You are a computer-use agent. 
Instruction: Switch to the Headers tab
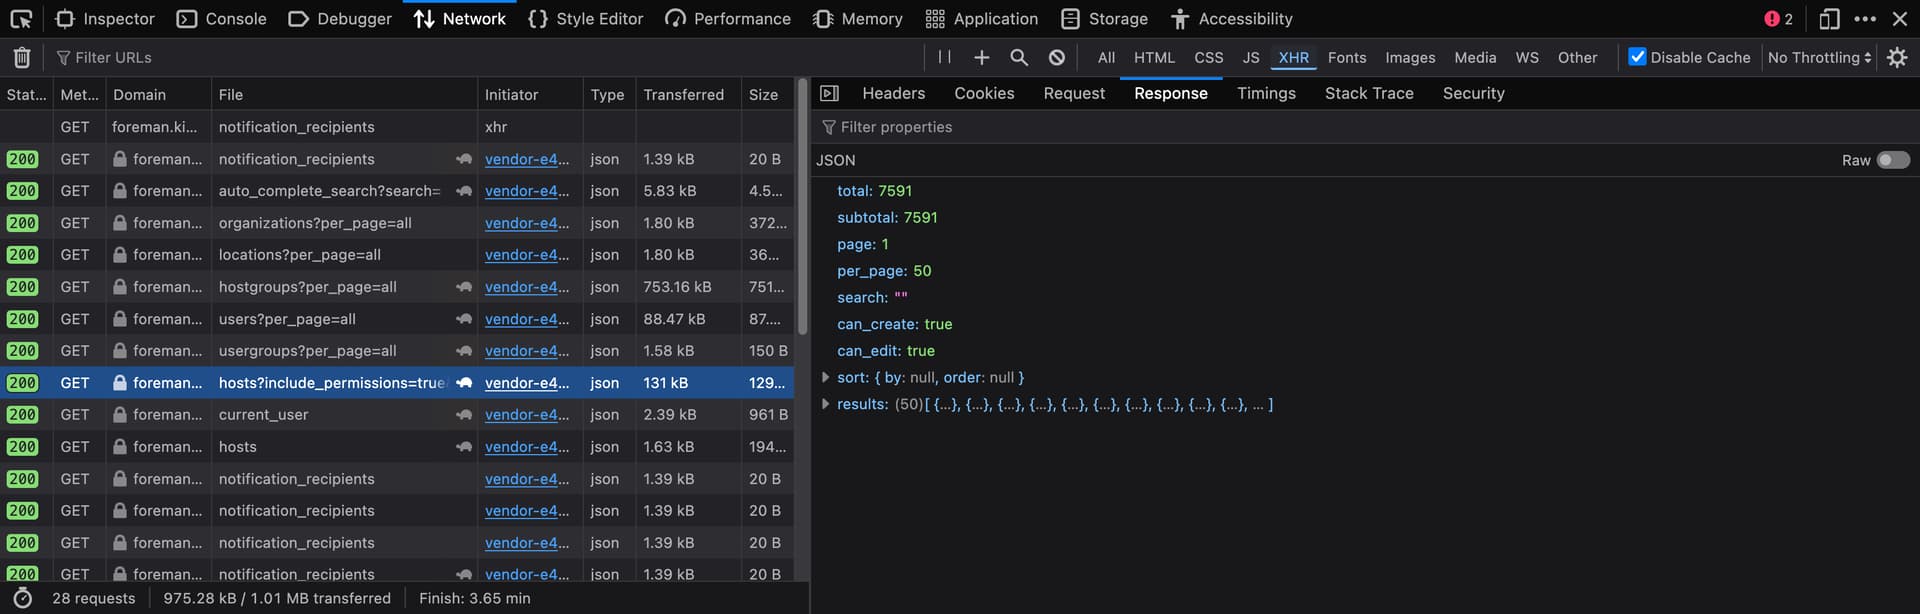[x=893, y=93]
